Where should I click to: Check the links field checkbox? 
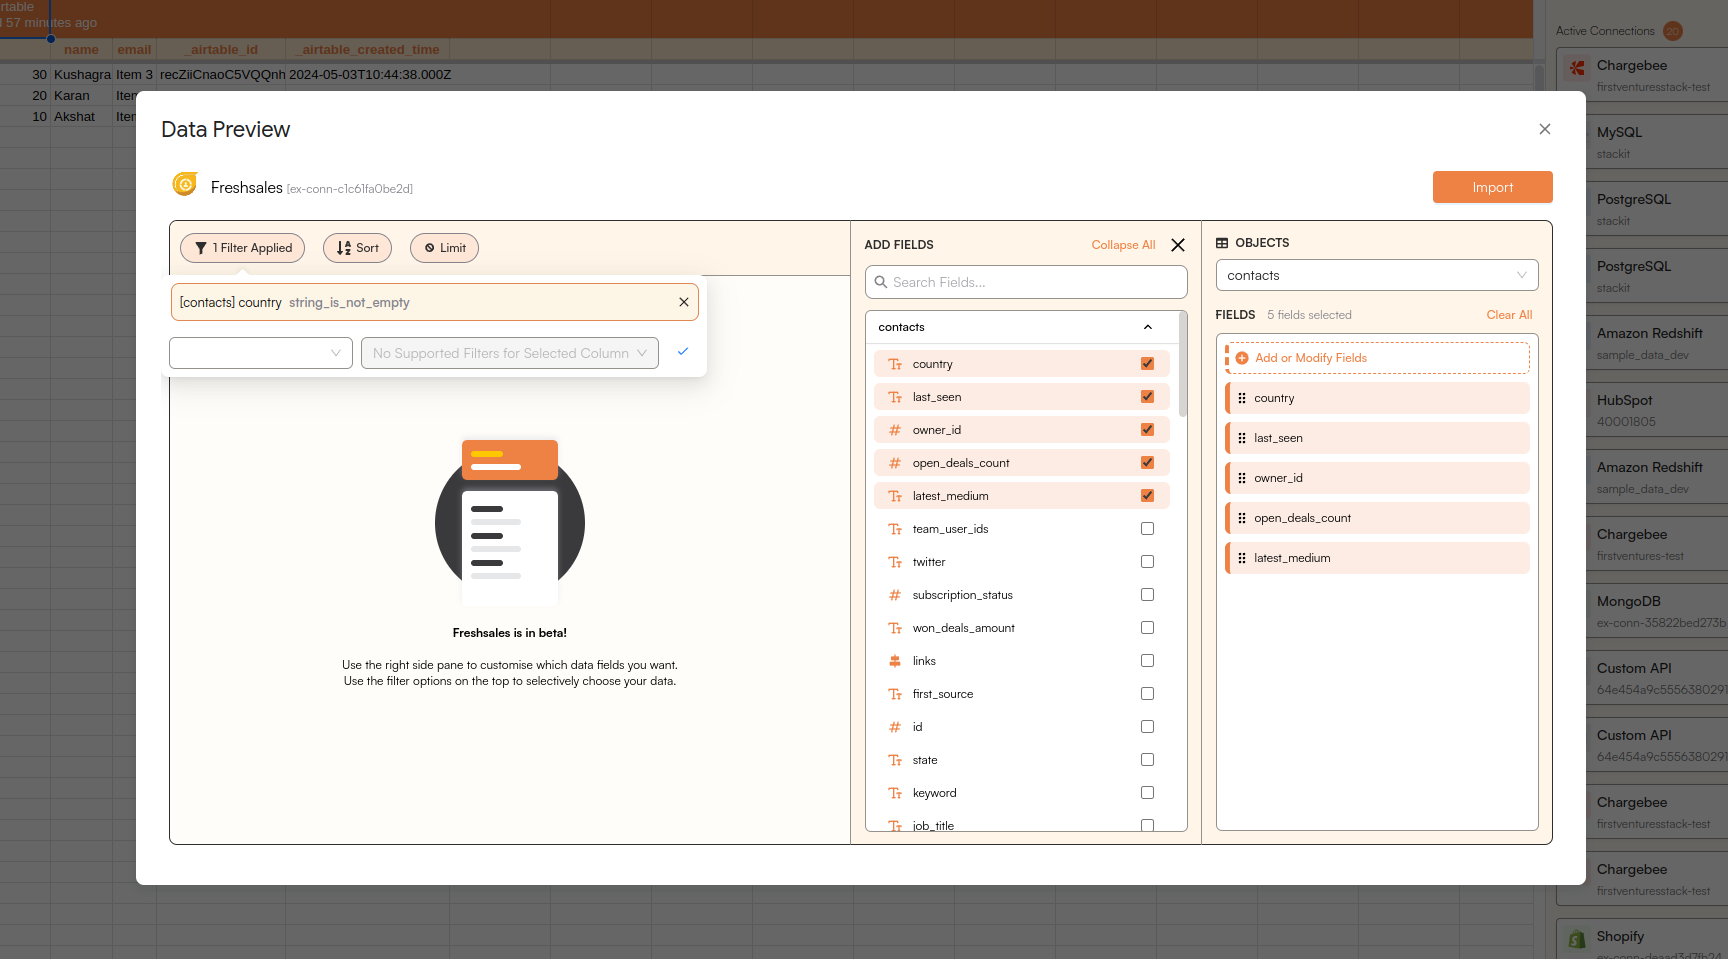click(1147, 661)
